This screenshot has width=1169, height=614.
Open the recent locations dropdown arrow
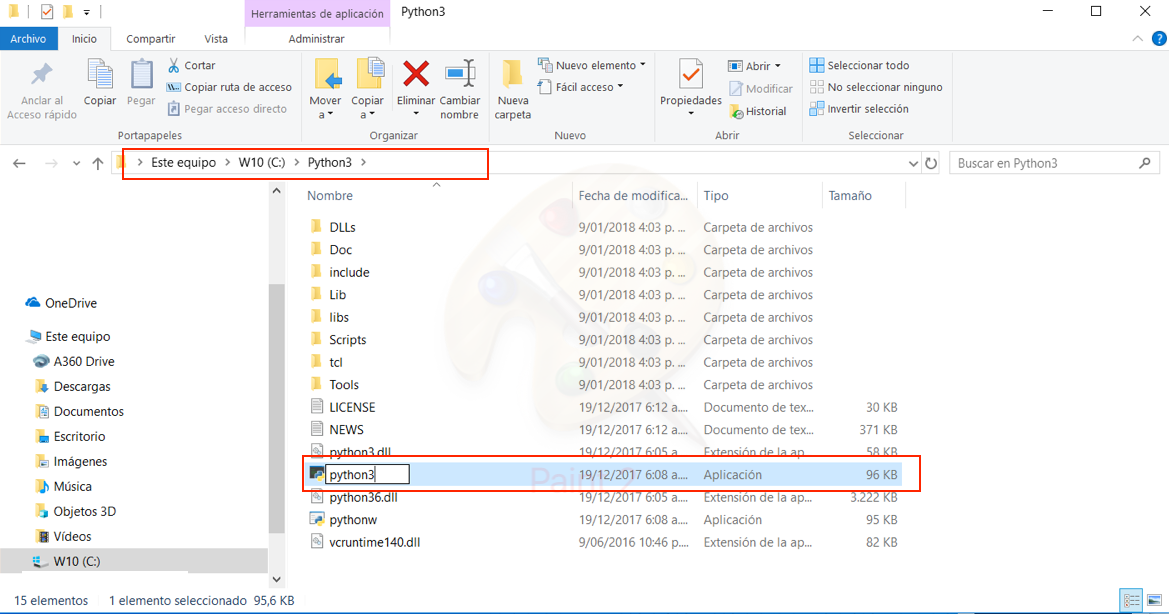click(76, 163)
